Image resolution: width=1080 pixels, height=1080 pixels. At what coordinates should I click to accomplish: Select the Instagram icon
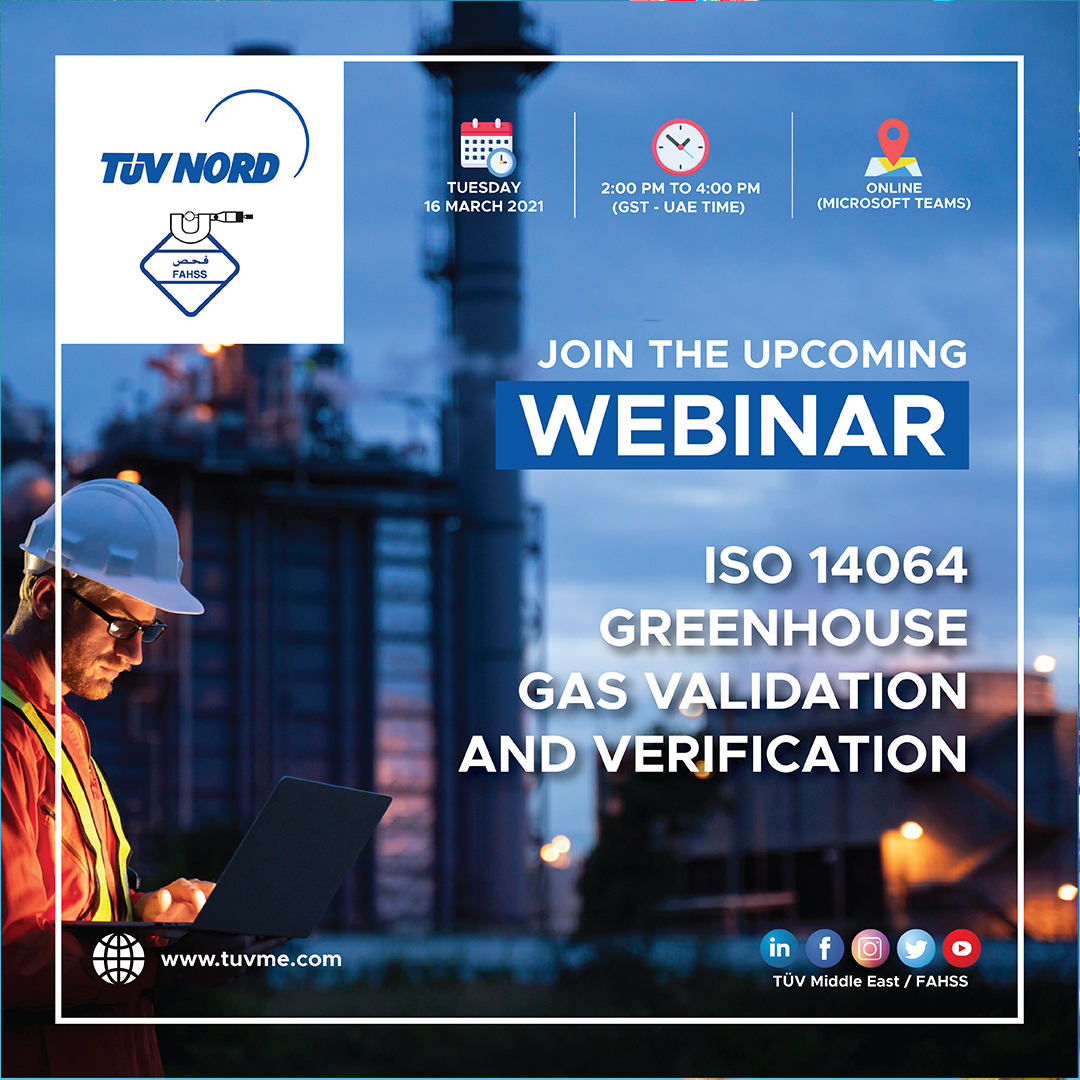pyautogui.click(x=870, y=948)
